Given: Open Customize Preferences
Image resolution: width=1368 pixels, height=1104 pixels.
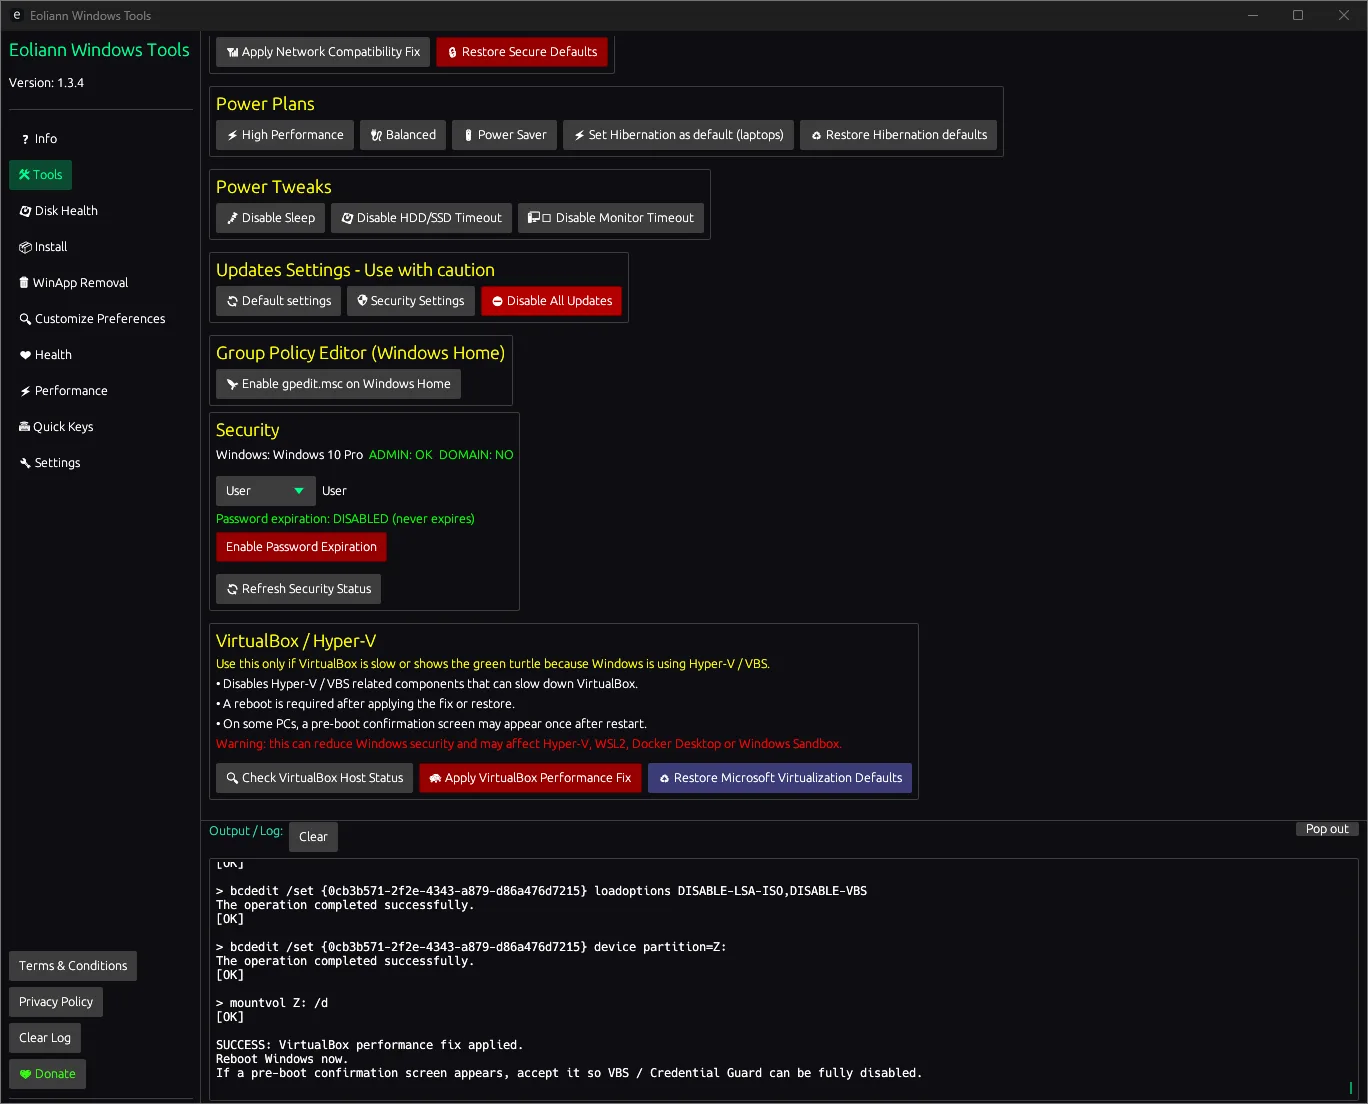Looking at the screenshot, I should click(x=100, y=318).
